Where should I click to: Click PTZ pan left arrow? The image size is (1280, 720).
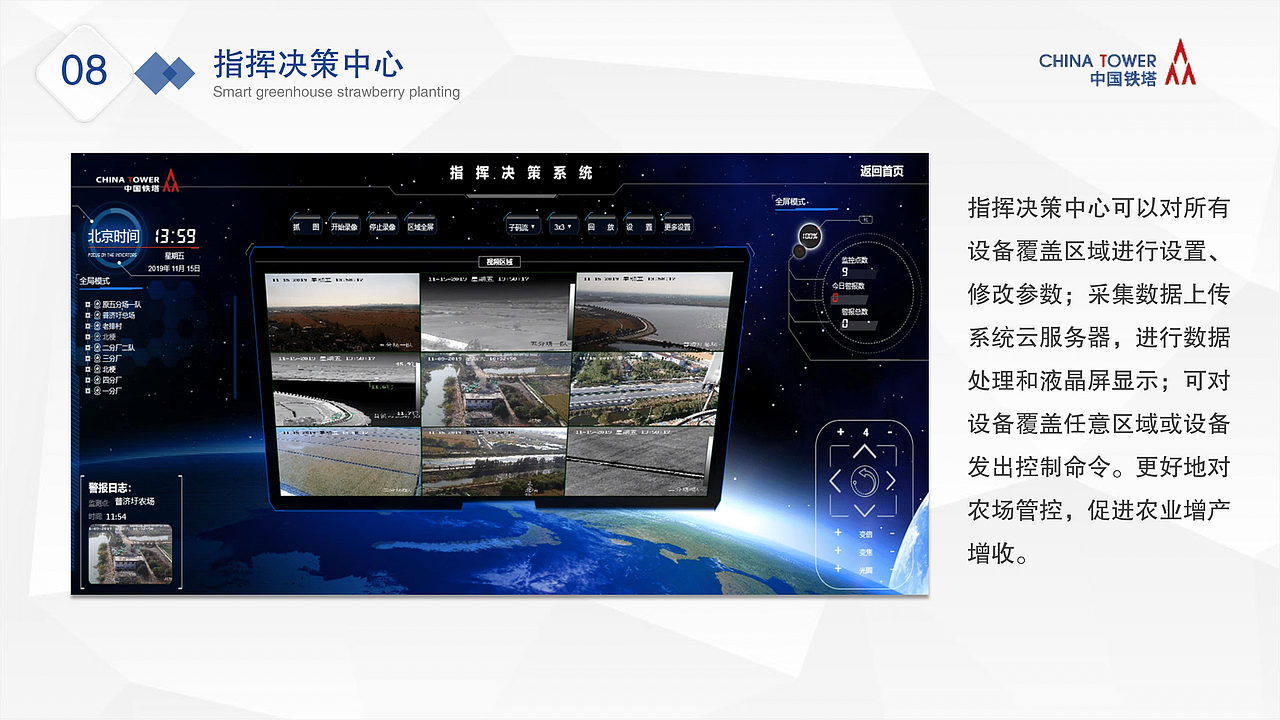(x=835, y=481)
